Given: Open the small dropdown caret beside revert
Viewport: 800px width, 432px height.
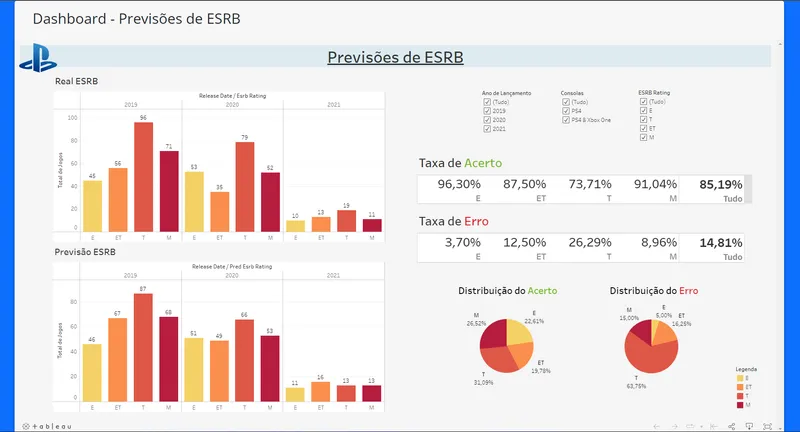Looking at the screenshot, I should point(702,427).
